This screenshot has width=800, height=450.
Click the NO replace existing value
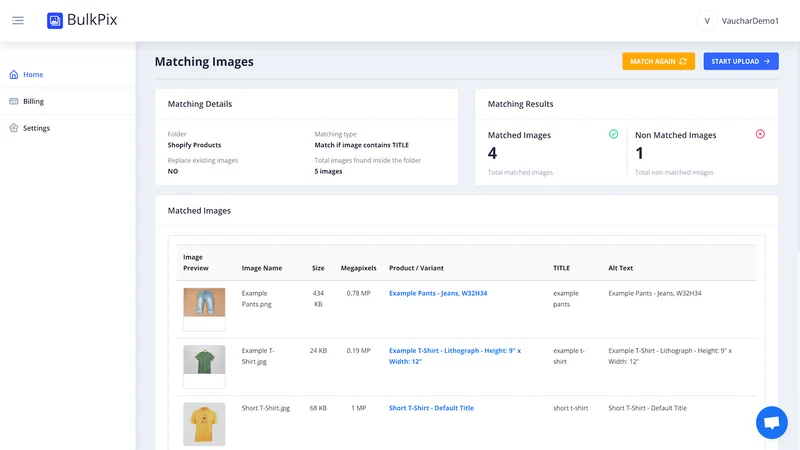[x=173, y=171]
